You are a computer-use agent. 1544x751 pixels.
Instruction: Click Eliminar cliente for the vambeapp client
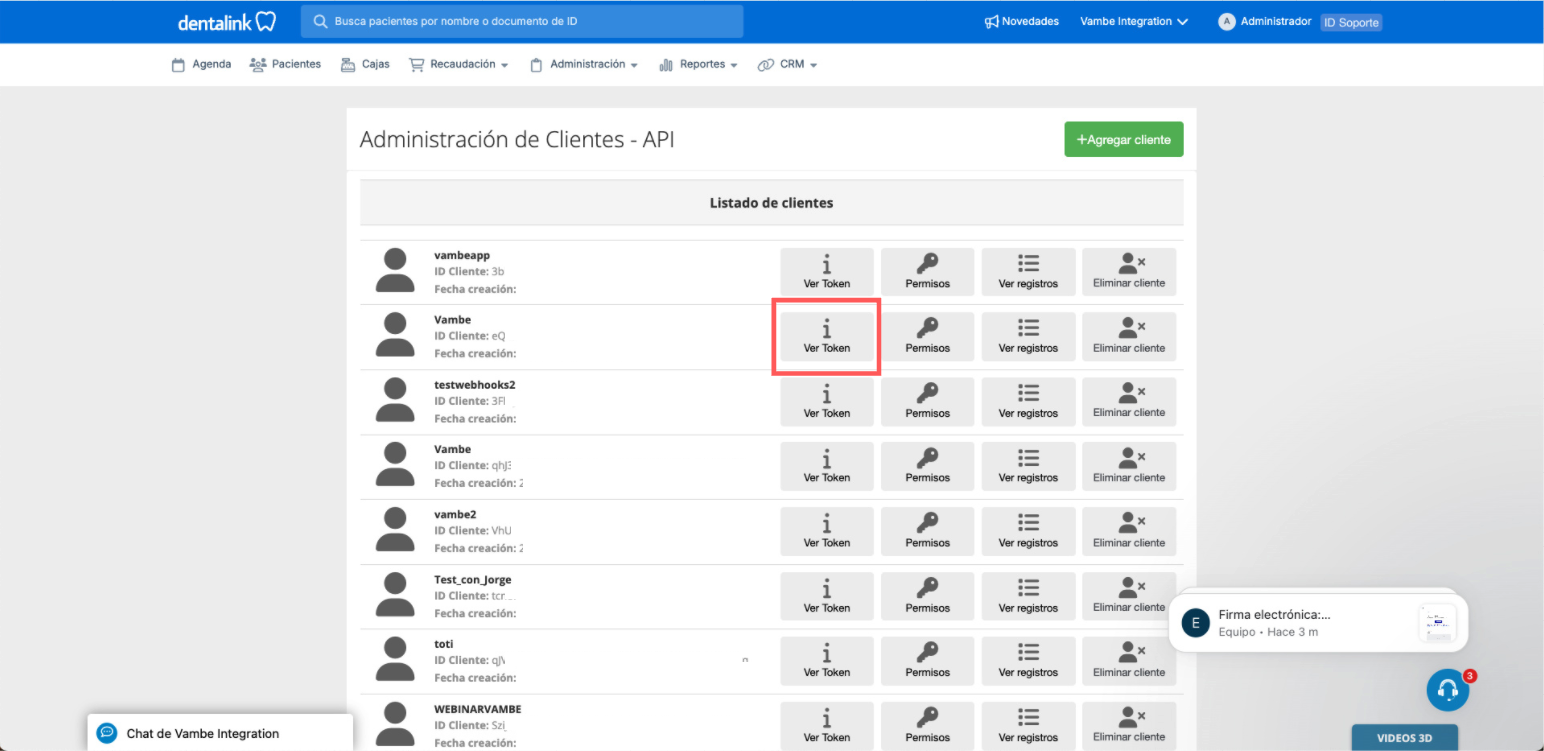1128,272
